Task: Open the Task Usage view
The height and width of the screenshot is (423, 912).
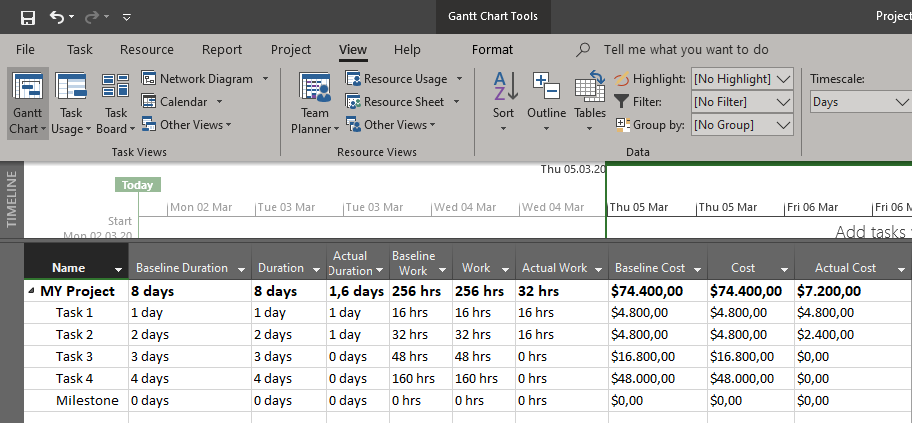Action: tap(70, 90)
